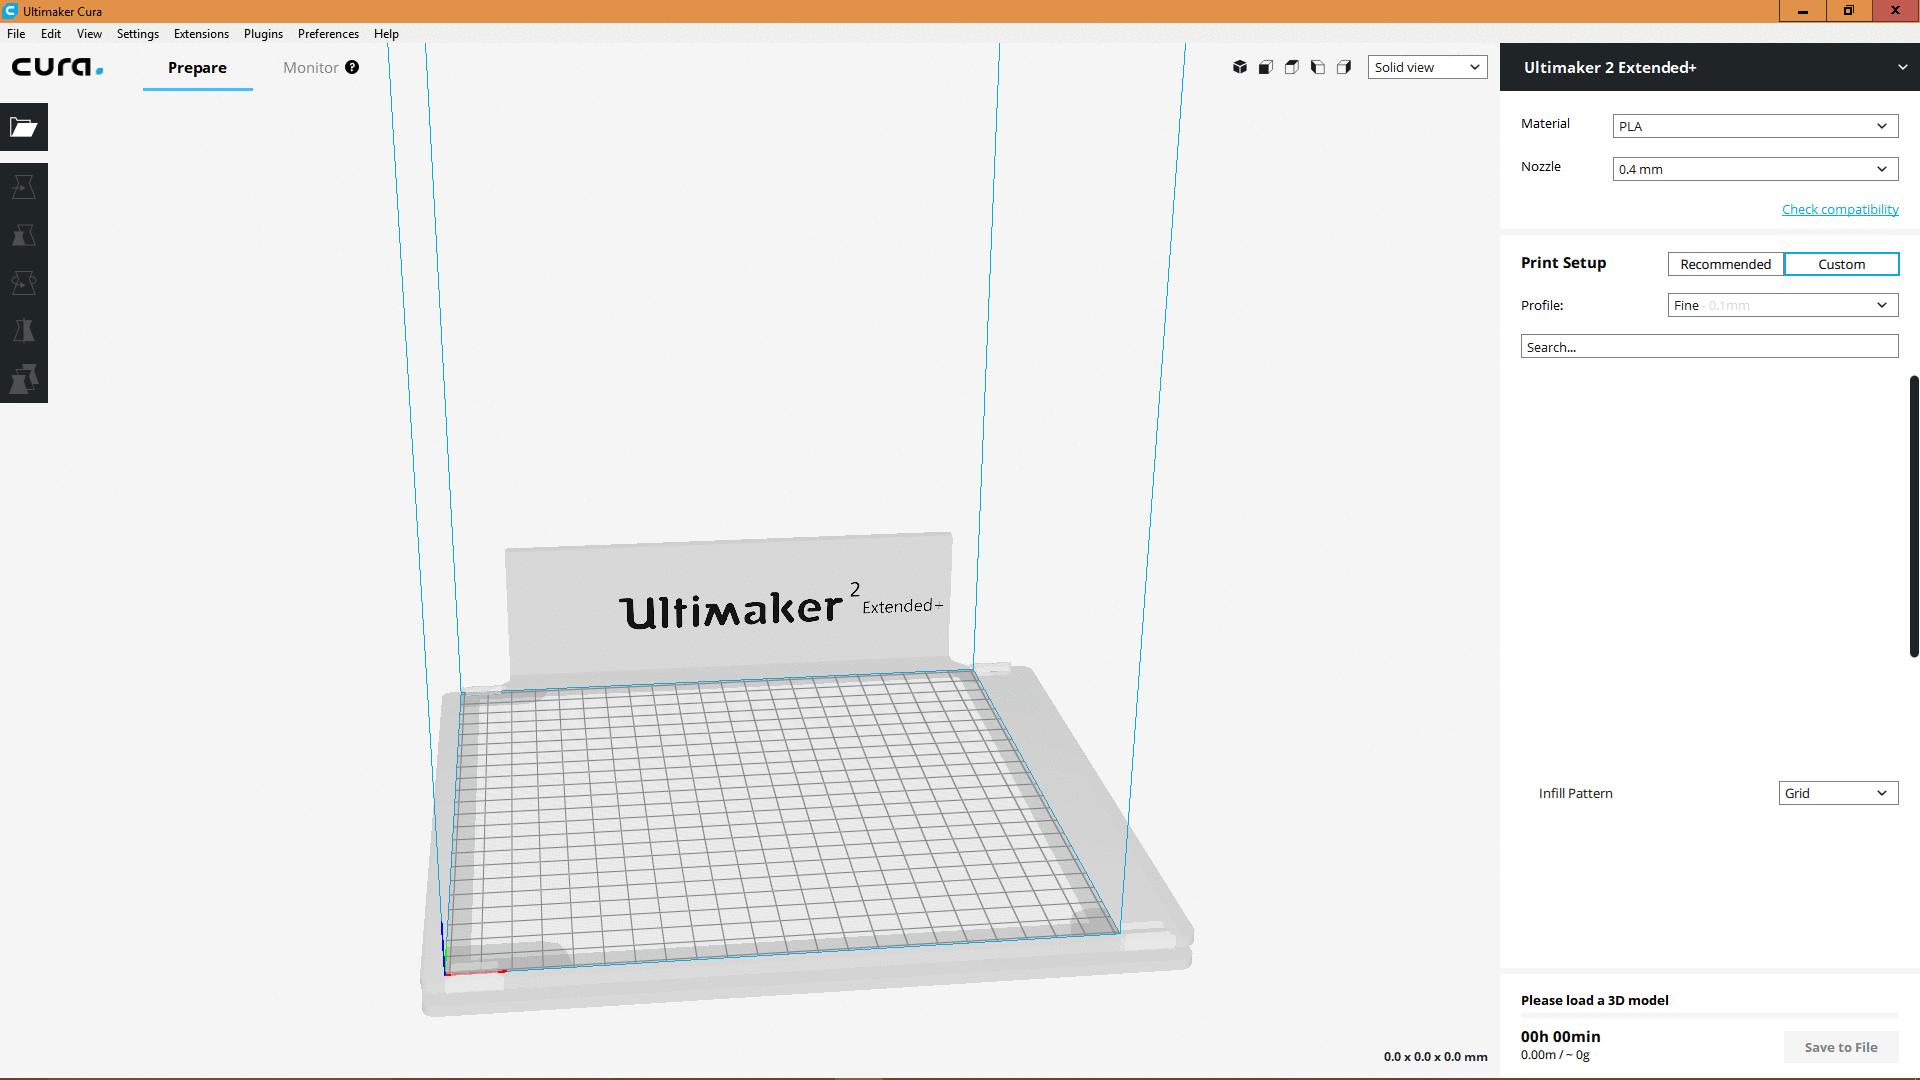Click the Check compatibility link
The width and height of the screenshot is (1920, 1080).
[1840, 209]
